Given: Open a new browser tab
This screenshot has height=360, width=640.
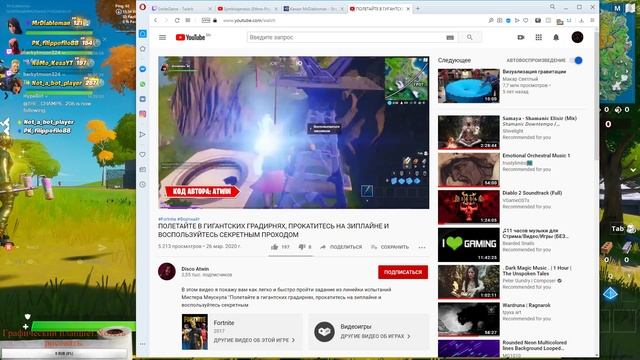Looking at the screenshot, I should 418,8.
